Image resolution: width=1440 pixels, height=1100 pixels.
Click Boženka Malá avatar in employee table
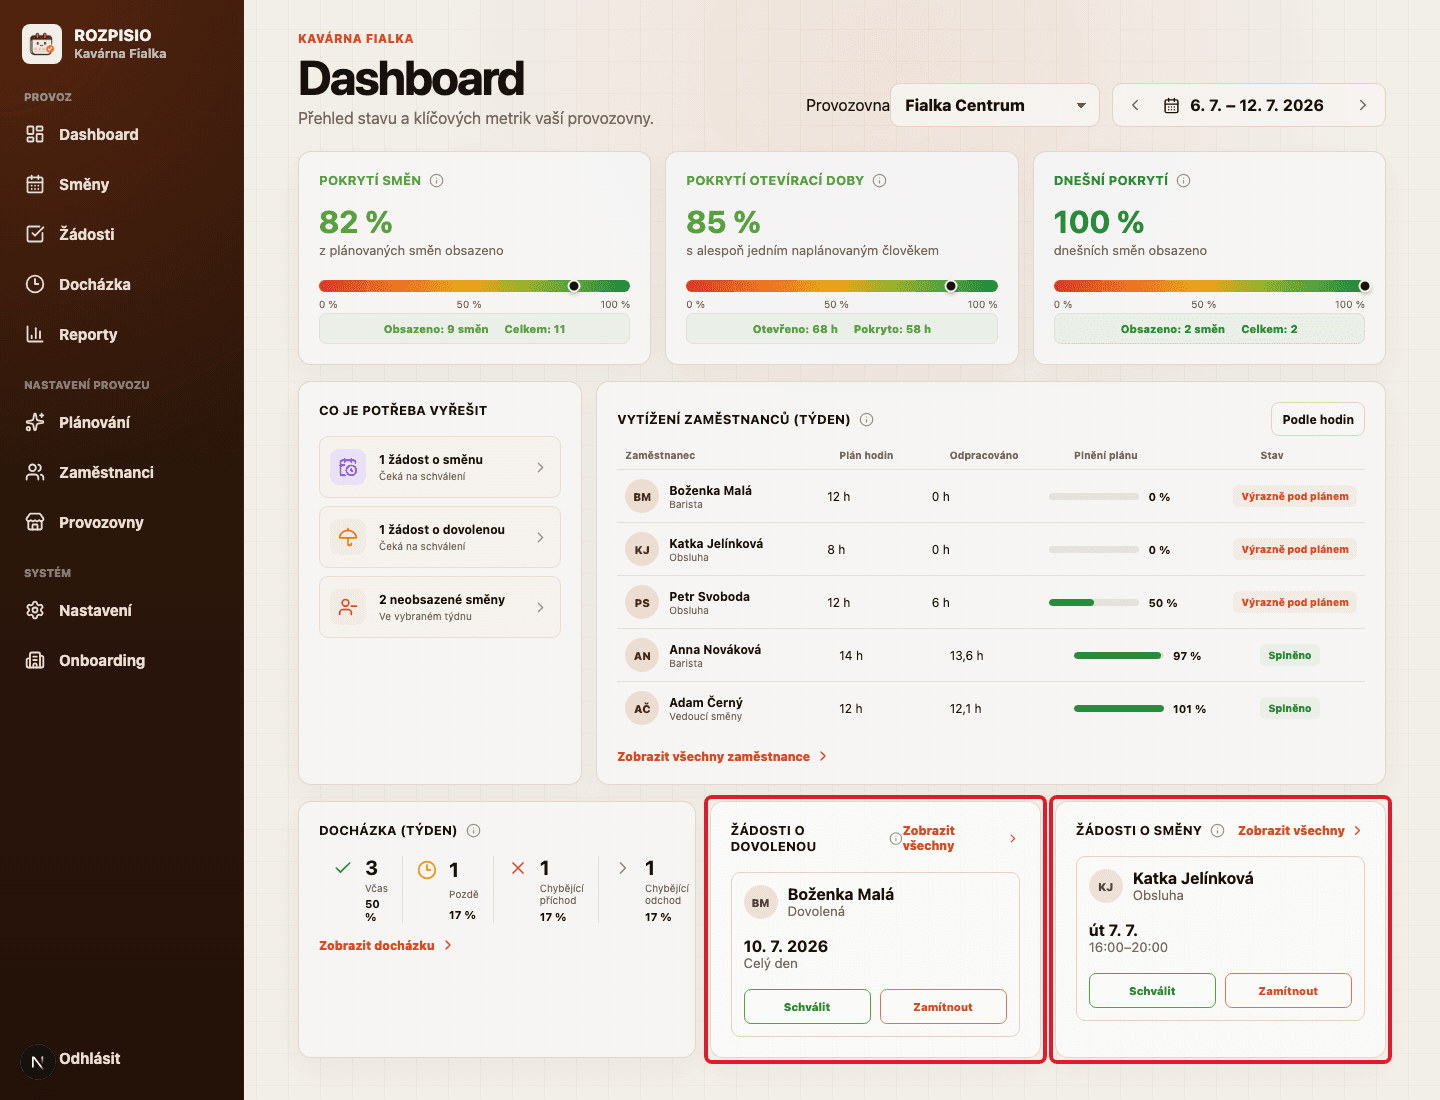tap(642, 497)
